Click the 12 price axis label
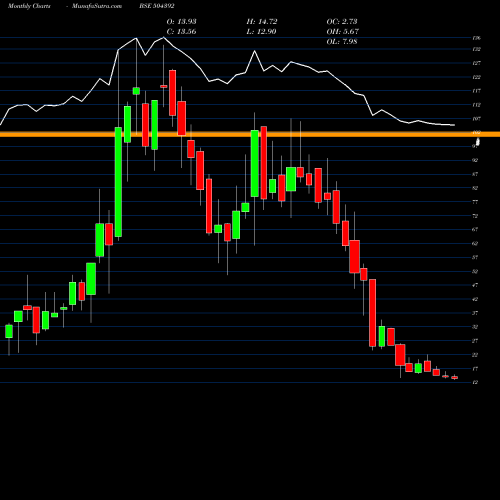Image resolution: width=500 pixels, height=500 pixels. (x=475, y=382)
